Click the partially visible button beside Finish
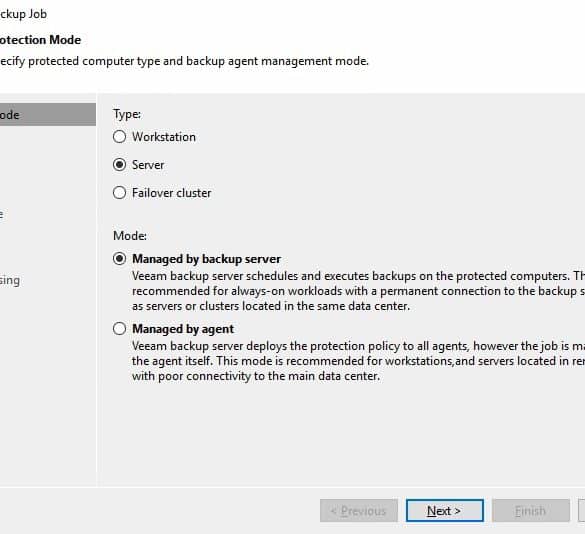The width and height of the screenshot is (585, 534). pyautogui.click(x=581, y=510)
